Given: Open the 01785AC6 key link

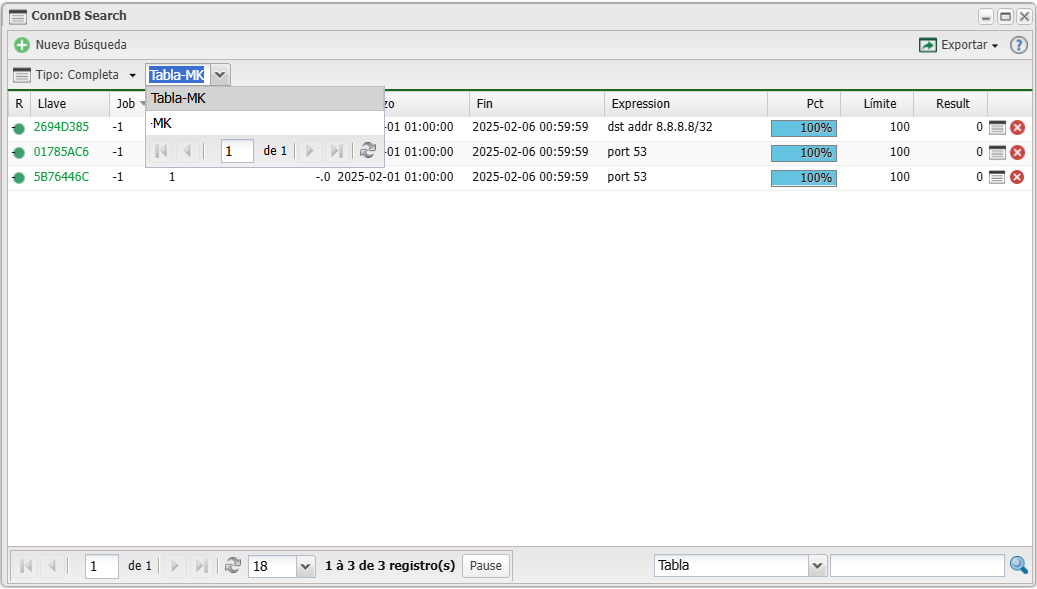Looking at the screenshot, I should coord(61,152).
